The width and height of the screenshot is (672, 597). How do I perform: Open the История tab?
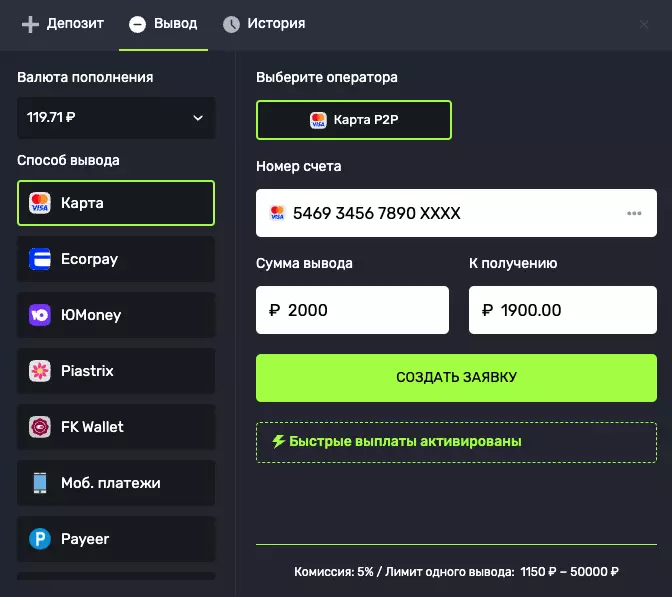pyautogui.click(x=264, y=24)
